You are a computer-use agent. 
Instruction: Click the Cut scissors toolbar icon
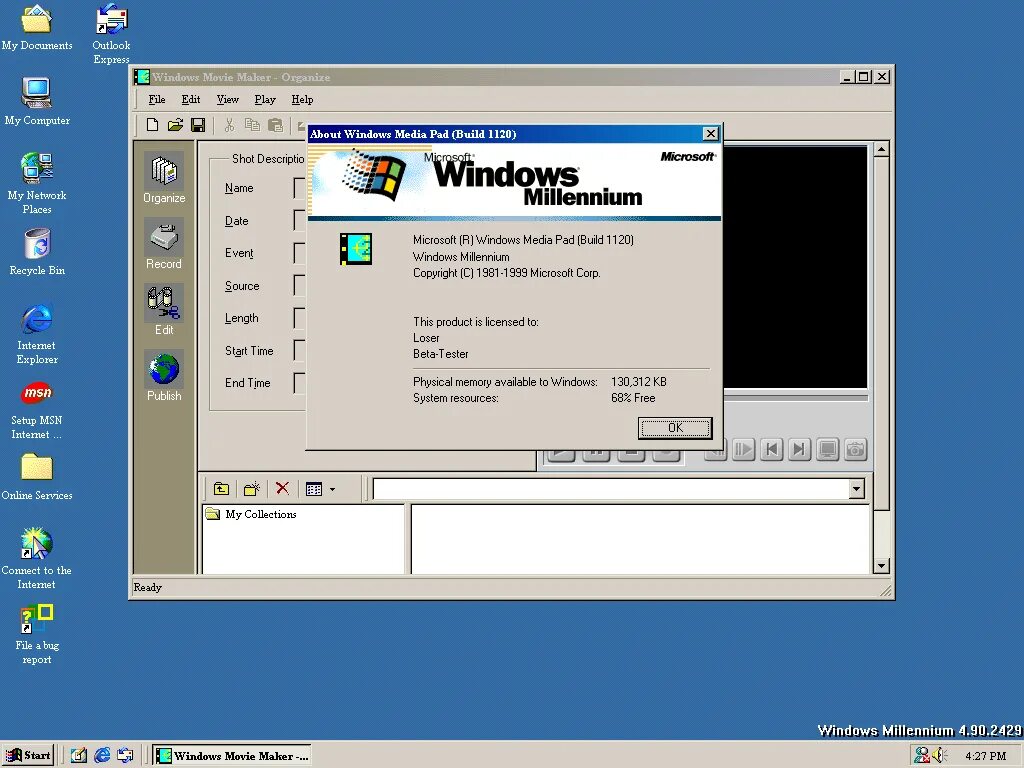(229, 125)
